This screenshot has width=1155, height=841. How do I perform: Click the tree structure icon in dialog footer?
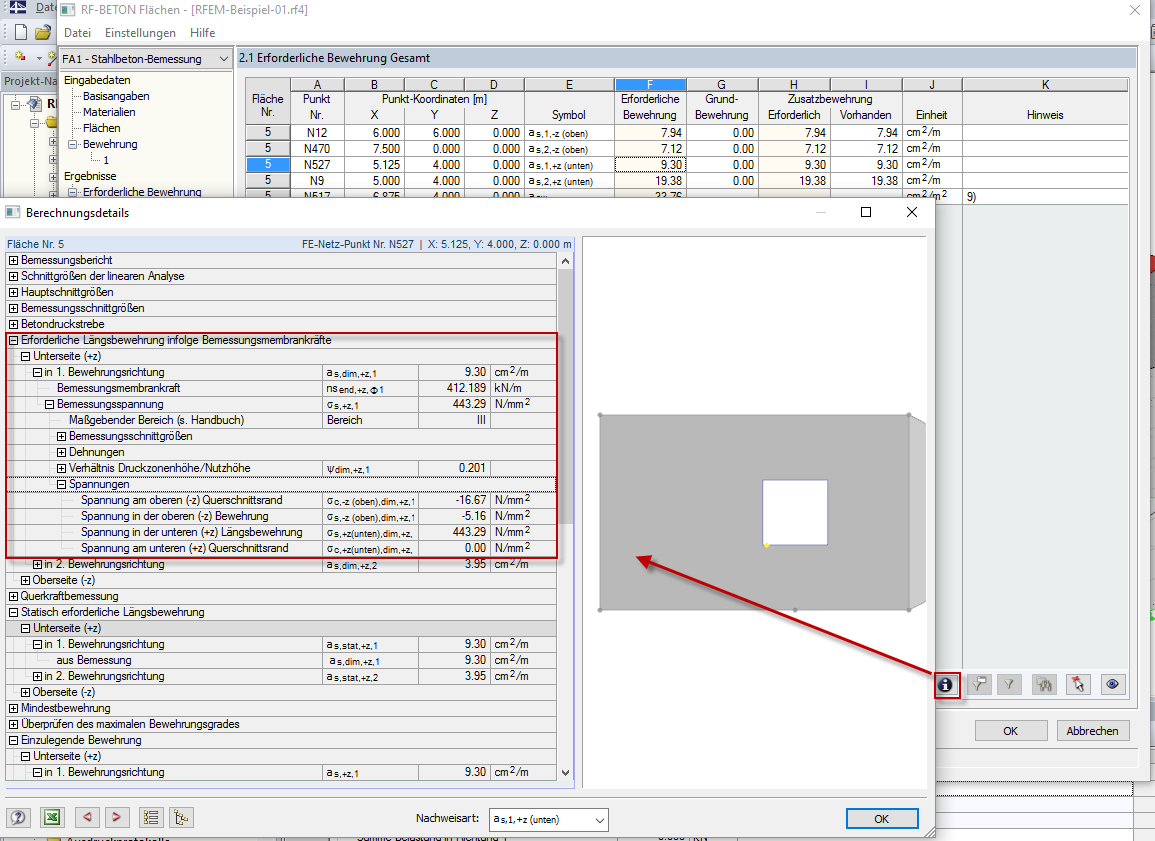181,817
